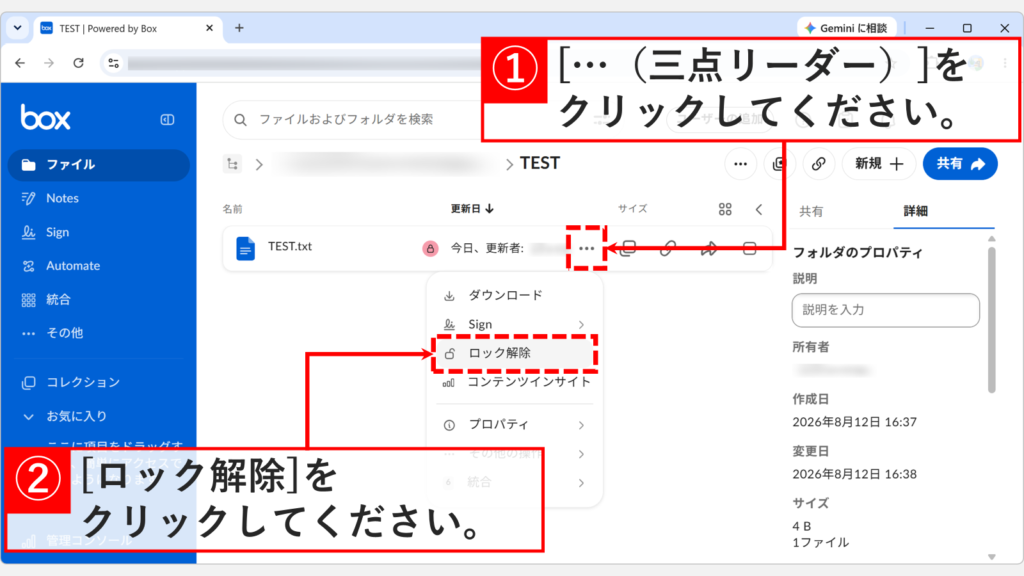Open site info icon in address bar
This screenshot has height=576, width=1024.
click(x=114, y=63)
